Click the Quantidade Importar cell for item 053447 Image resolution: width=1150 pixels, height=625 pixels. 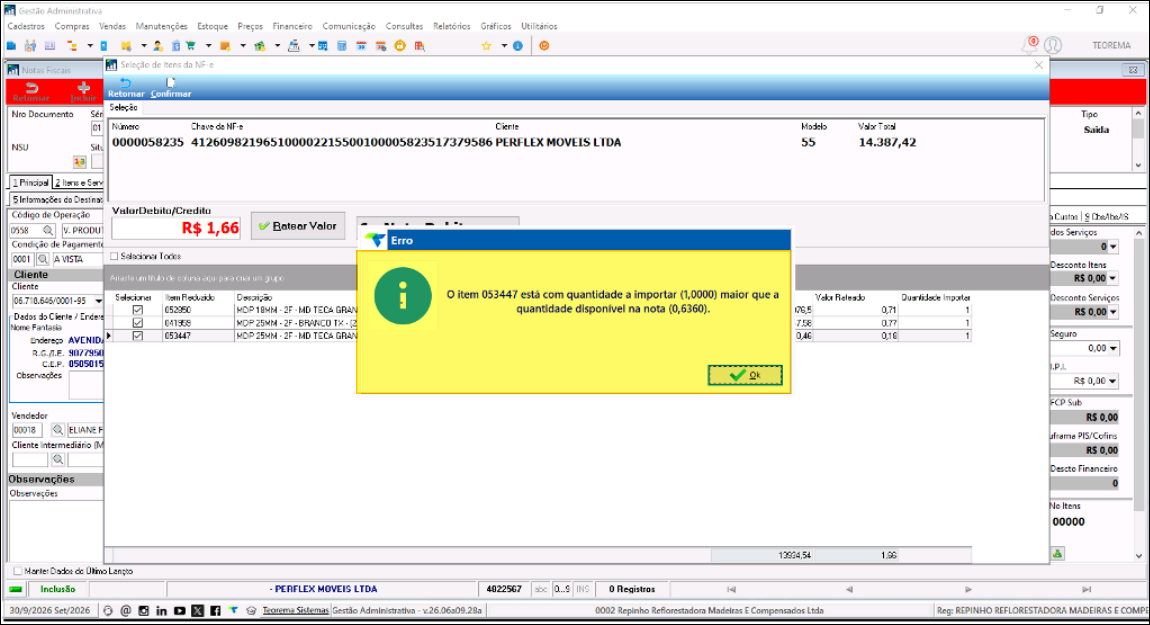point(935,336)
